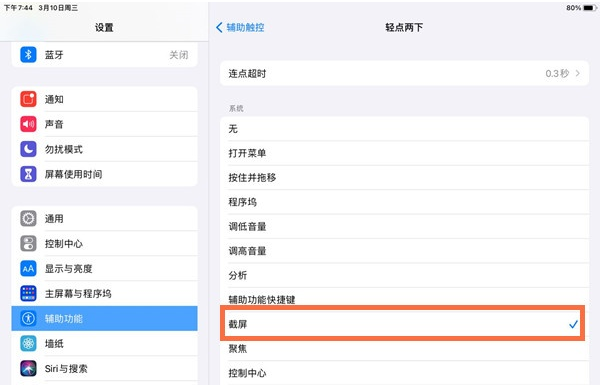Open the General (通用) gear icon
The height and width of the screenshot is (385, 600).
[28, 219]
